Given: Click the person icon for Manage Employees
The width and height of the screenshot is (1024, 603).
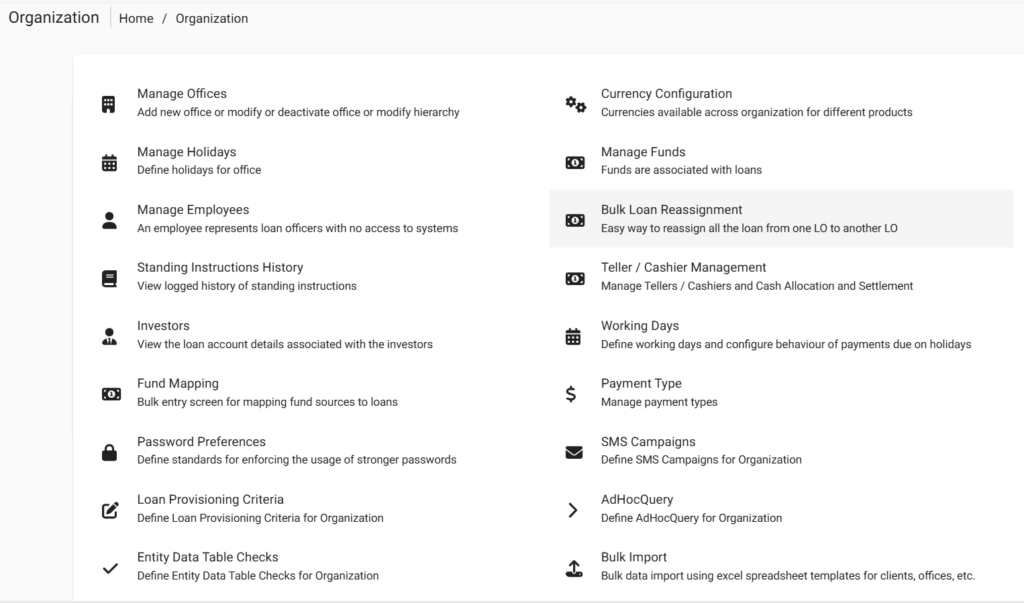Looking at the screenshot, I should (109, 220).
